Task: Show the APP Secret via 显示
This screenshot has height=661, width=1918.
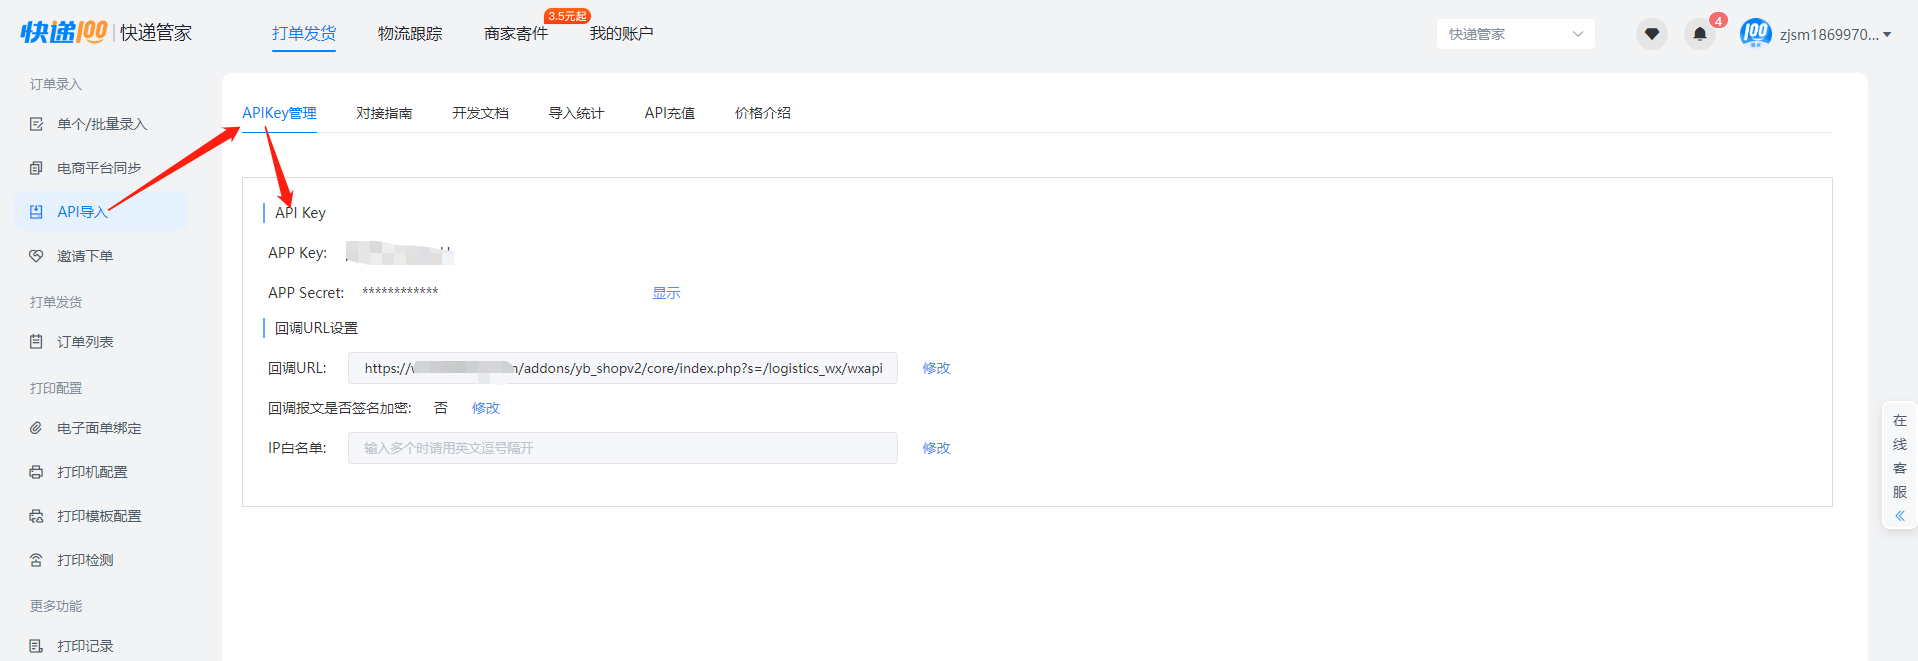Action: click(666, 293)
